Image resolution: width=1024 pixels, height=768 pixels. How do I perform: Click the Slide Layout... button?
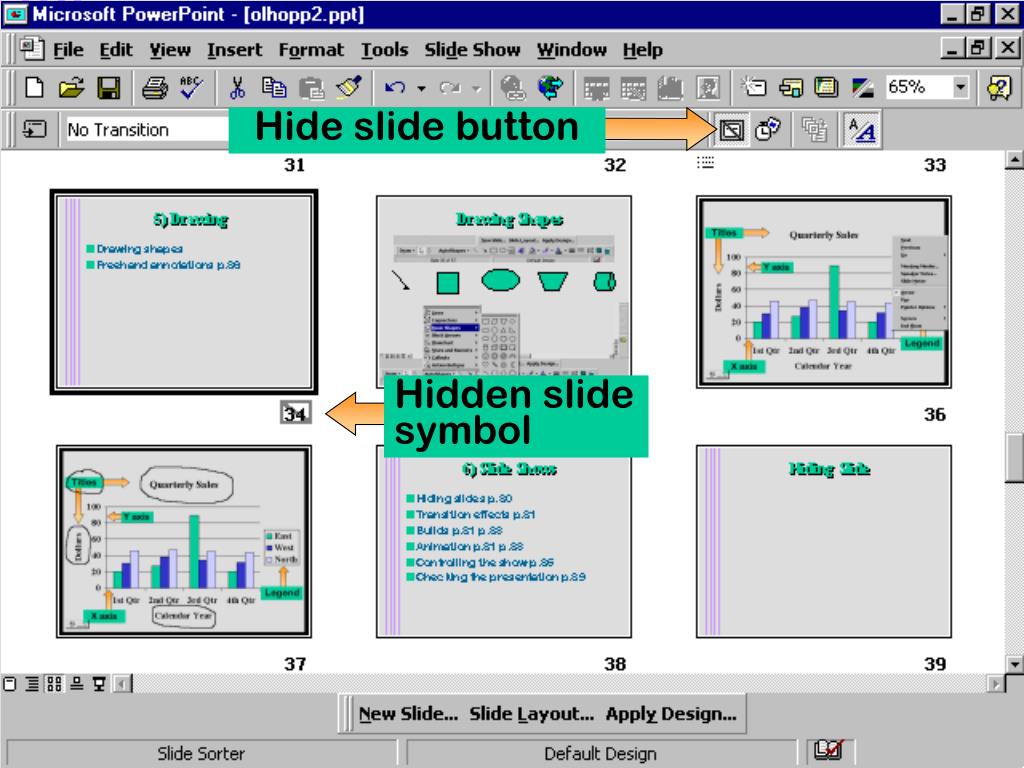coord(532,714)
